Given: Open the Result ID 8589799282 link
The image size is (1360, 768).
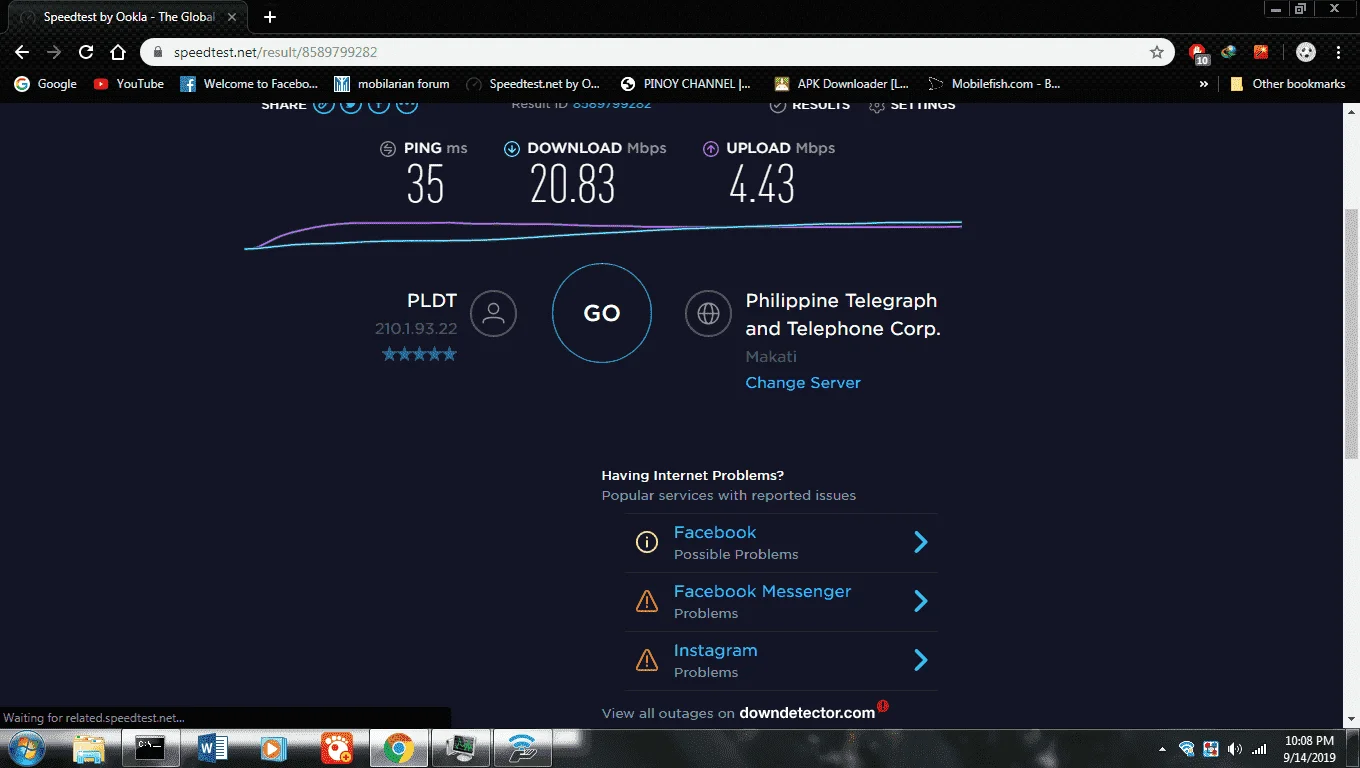Looking at the screenshot, I should (x=612, y=105).
